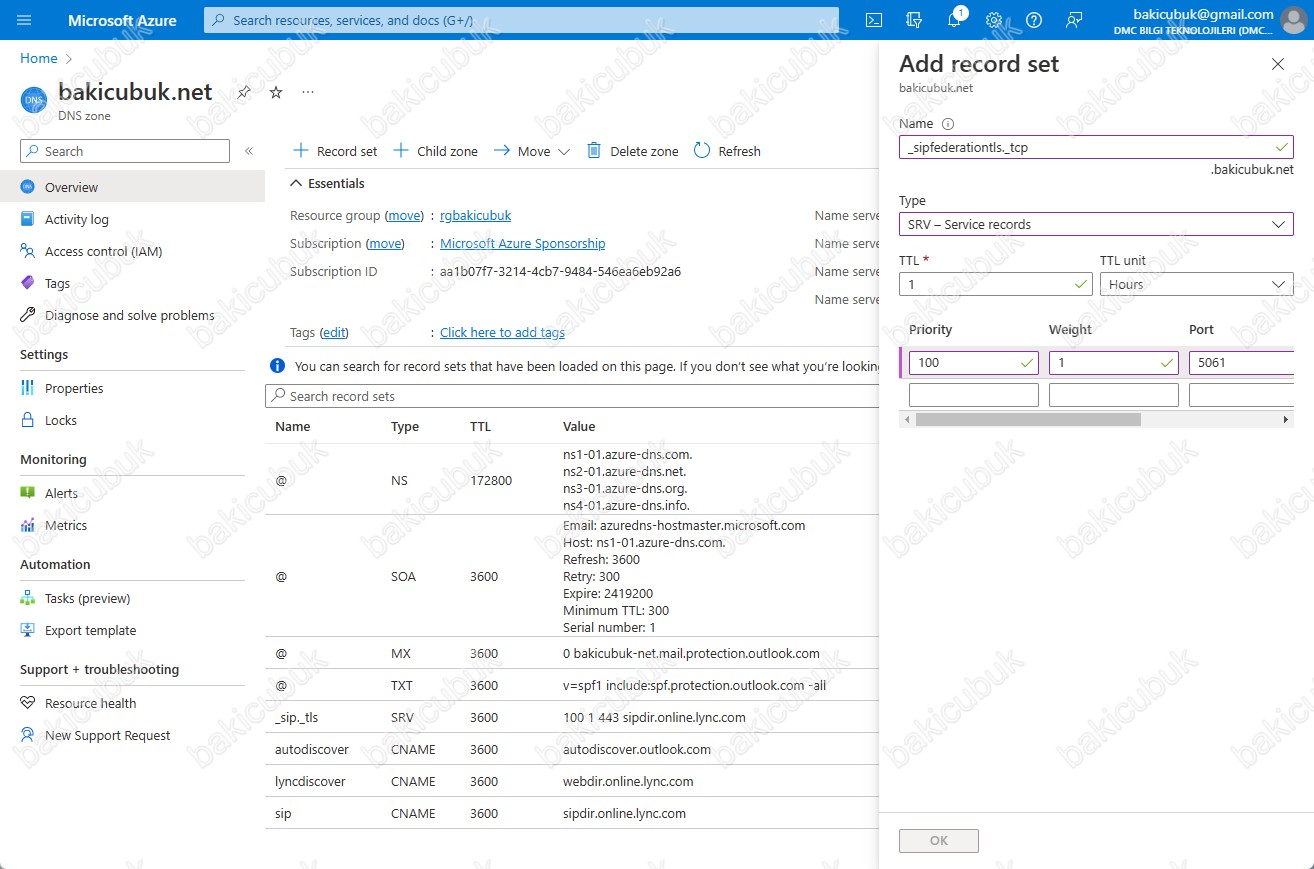Open the Help question mark icon

pos(1034,20)
